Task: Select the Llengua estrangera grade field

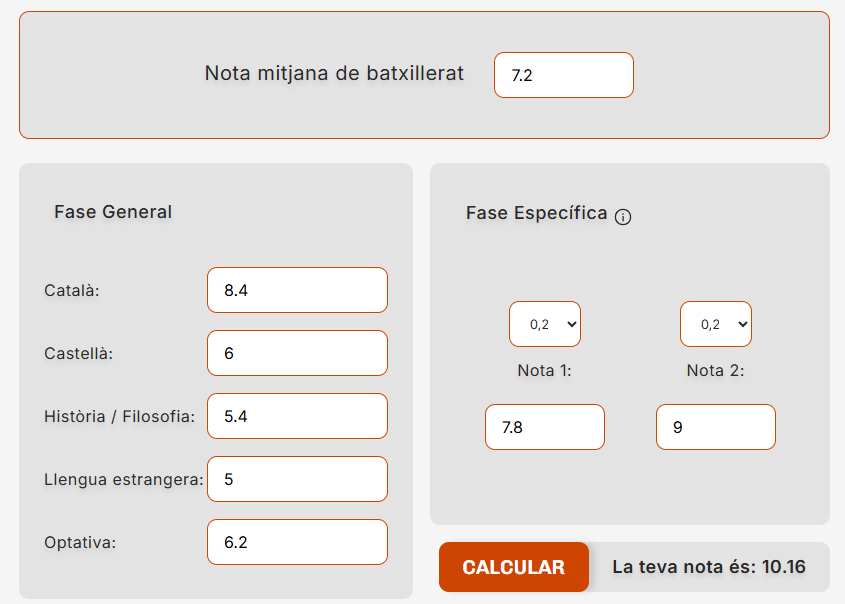Action: pos(297,479)
